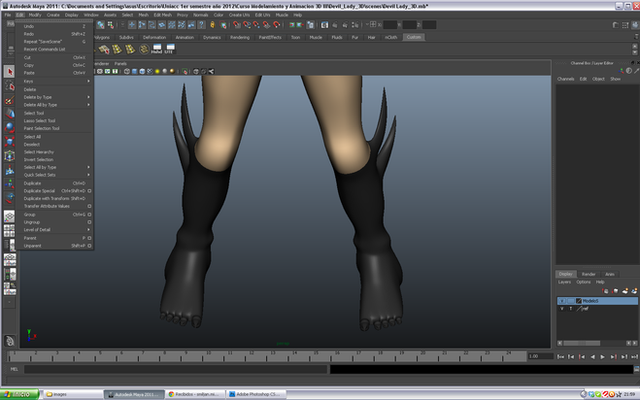Click the Windows Start button

click(x=20, y=393)
